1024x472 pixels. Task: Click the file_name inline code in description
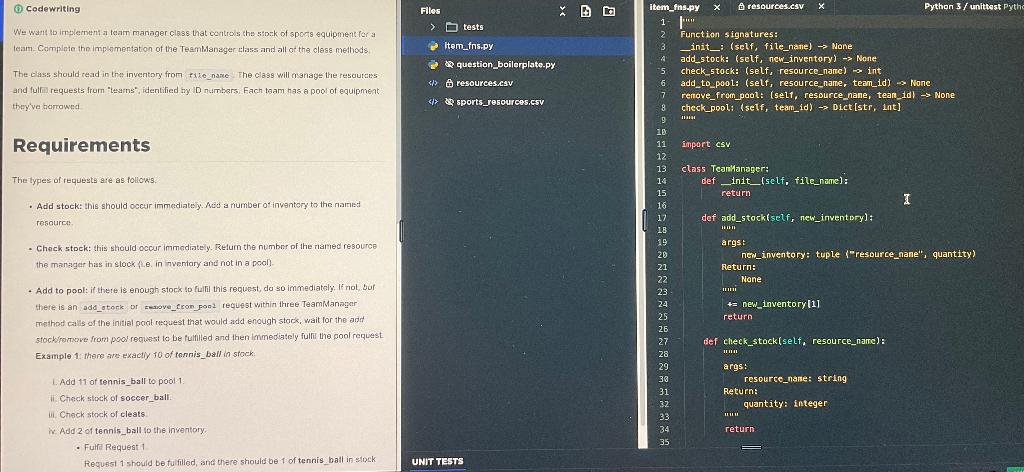point(208,76)
